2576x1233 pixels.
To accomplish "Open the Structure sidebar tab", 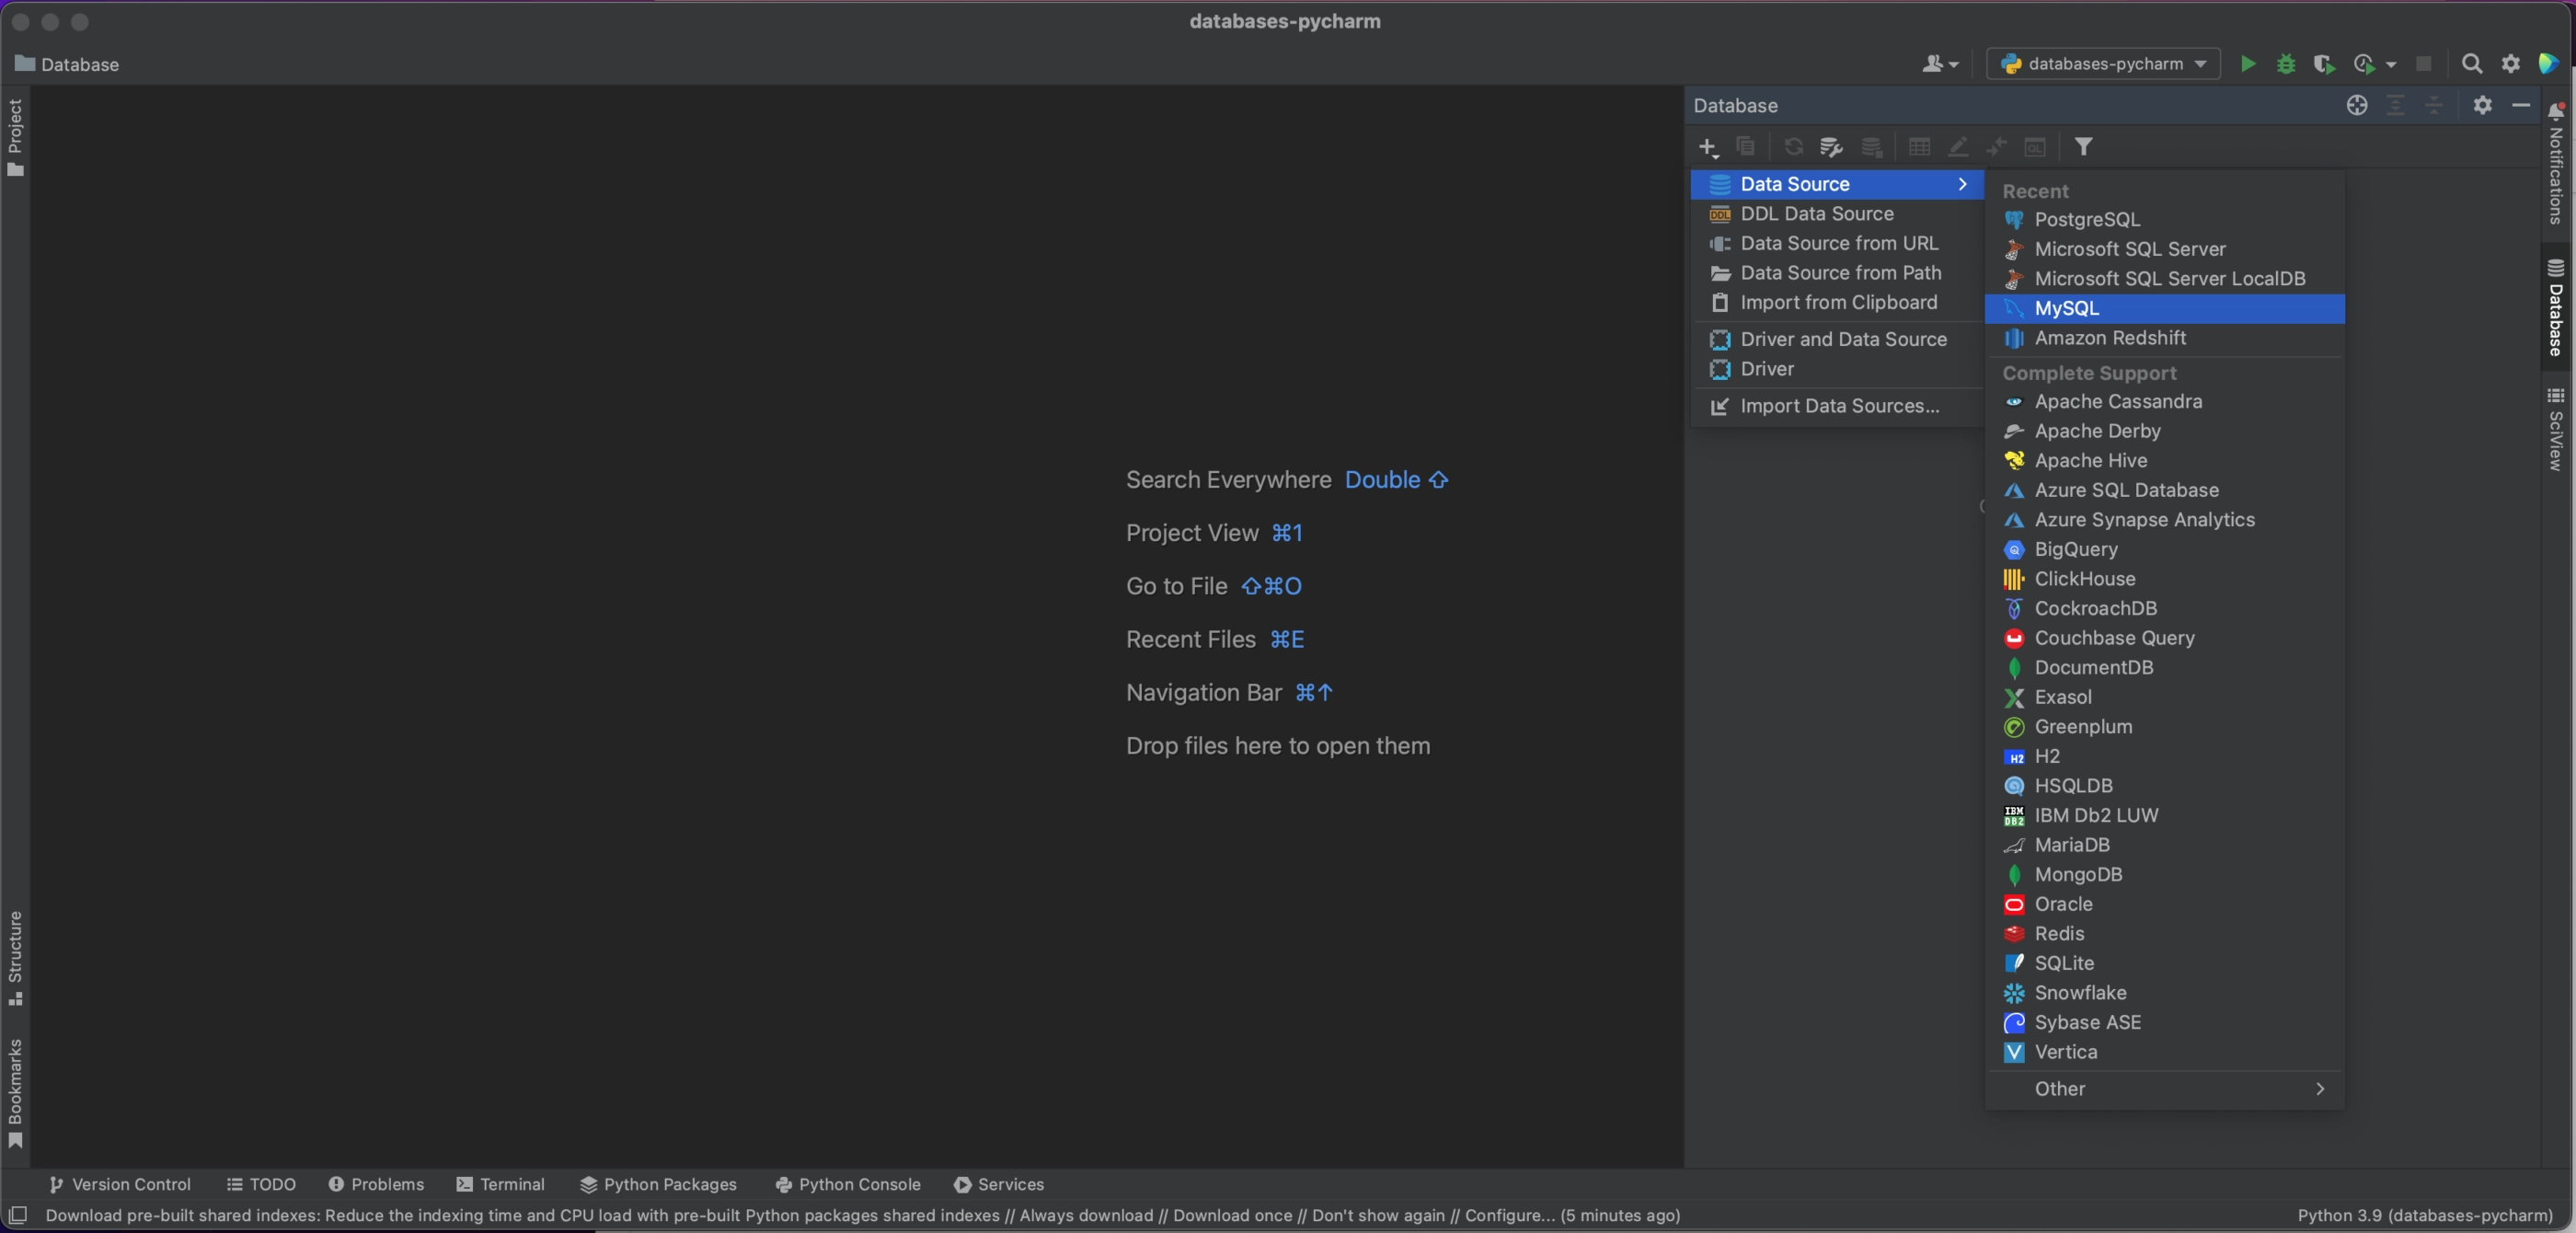I will [x=15, y=958].
